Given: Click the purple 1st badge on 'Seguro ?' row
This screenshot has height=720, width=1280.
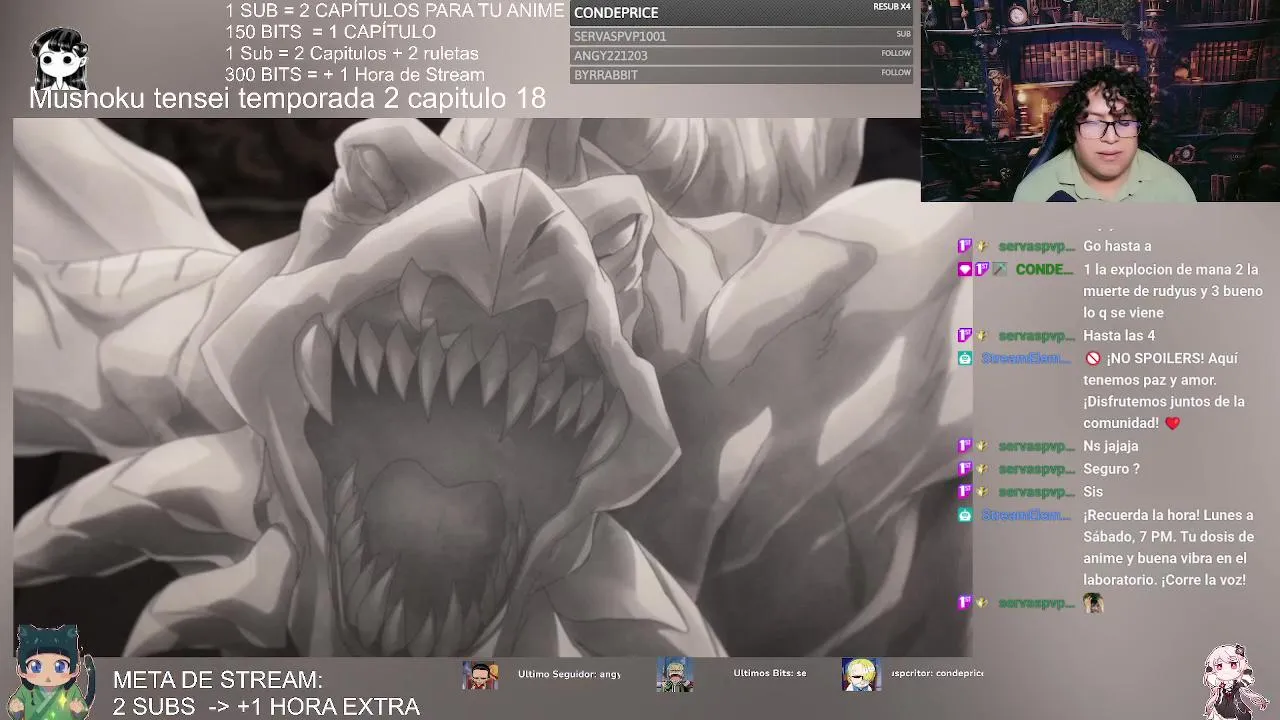Looking at the screenshot, I should [x=965, y=469].
